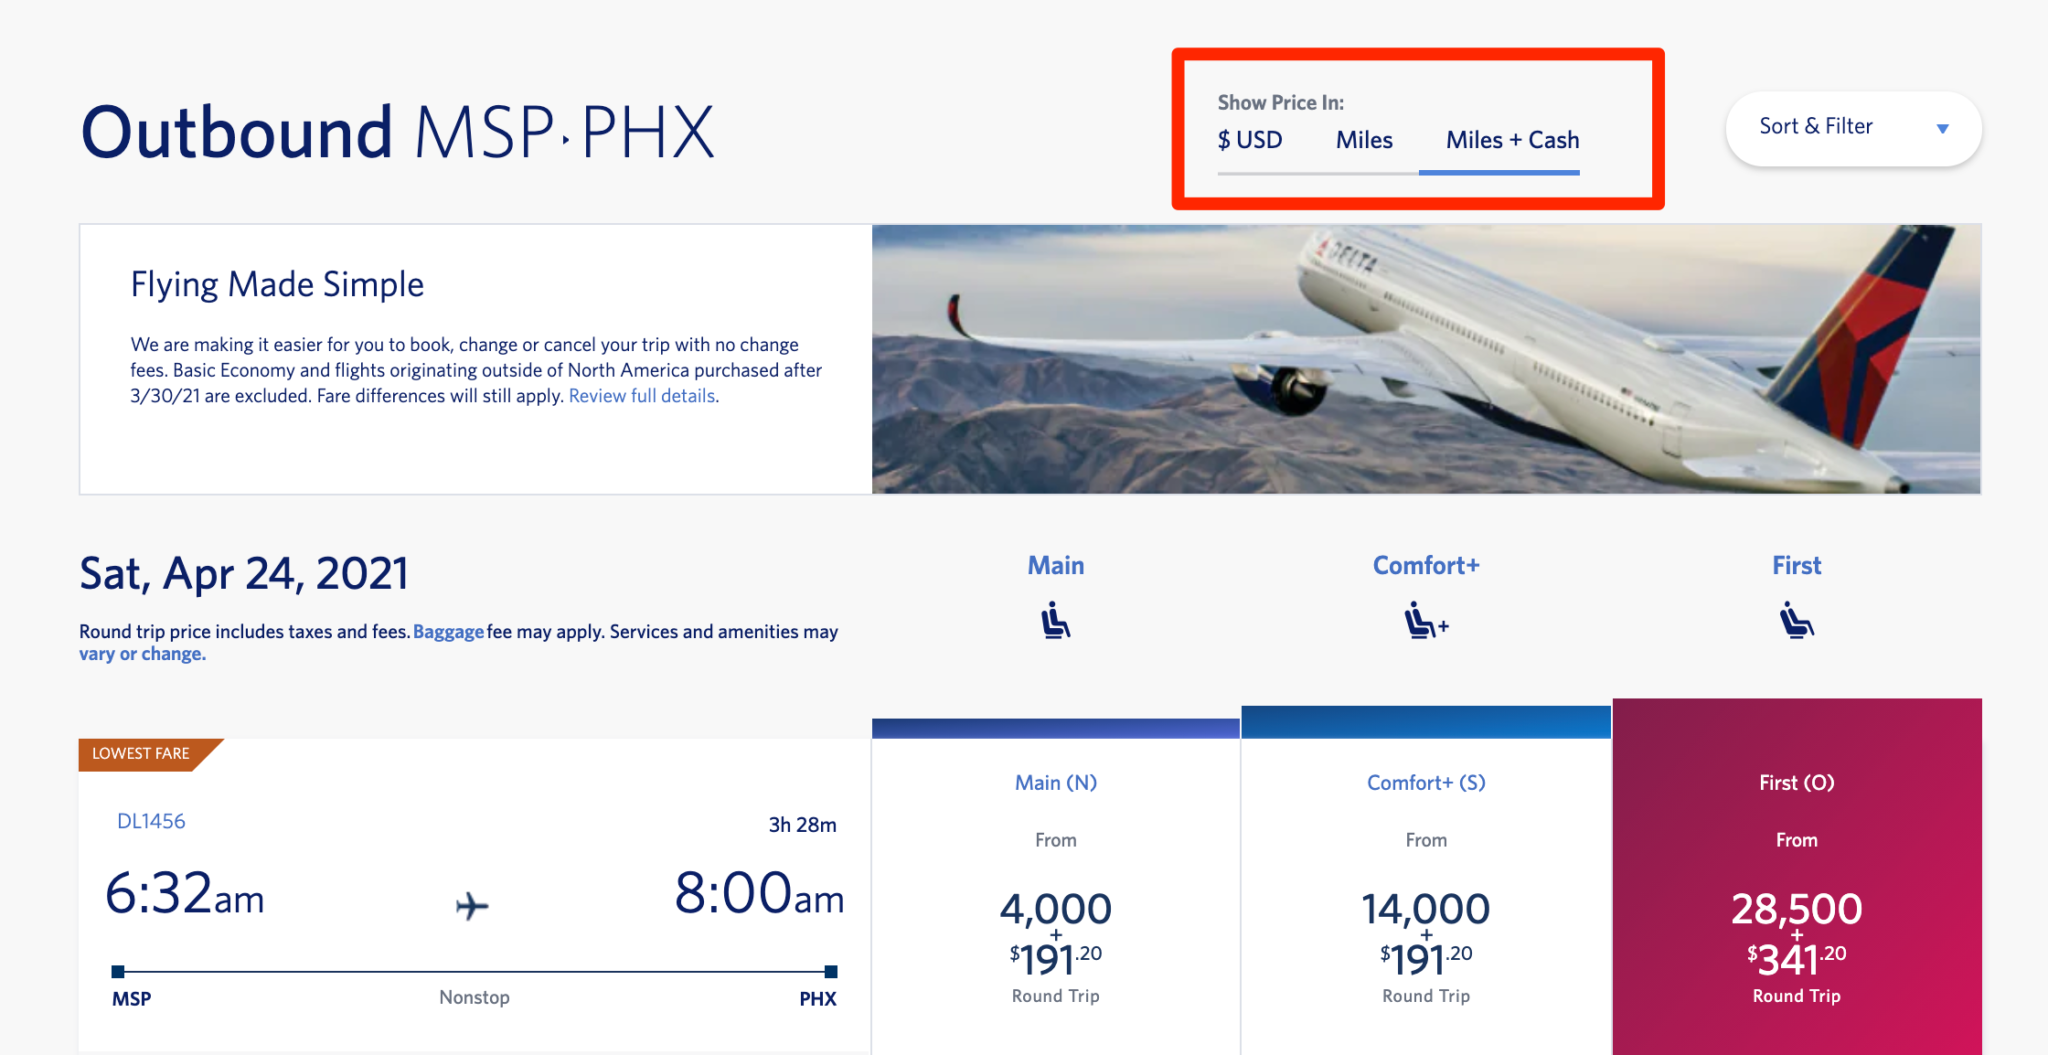Show prices in Miles + Cash
Image resolution: width=2048 pixels, height=1055 pixels.
click(x=1511, y=140)
